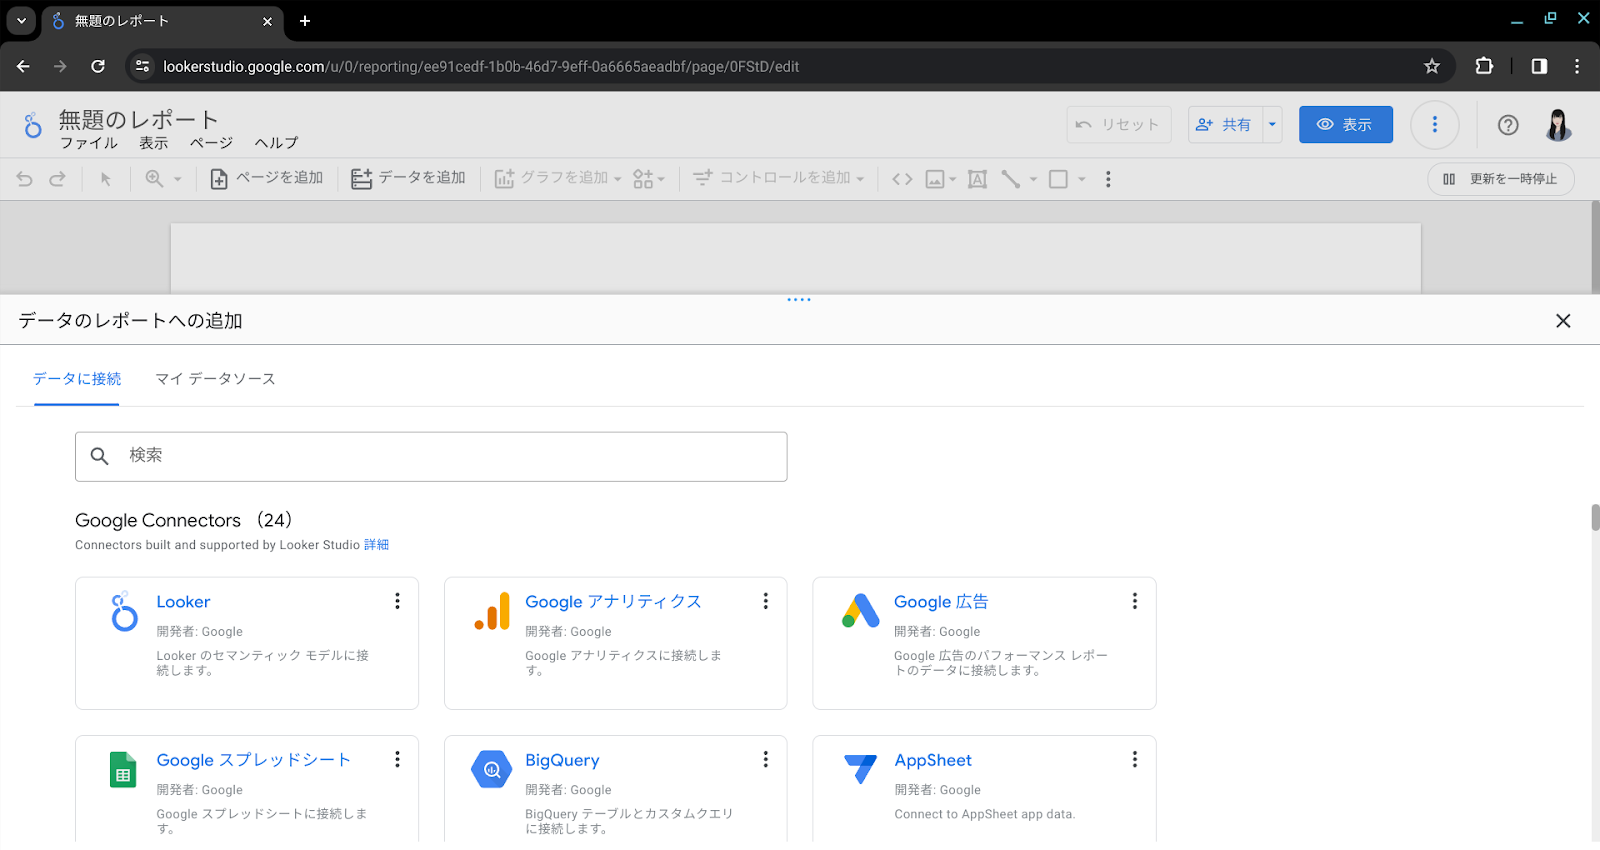Image resolution: width=1600 pixels, height=850 pixels.
Task: Select the rectangle shape tool
Action: pyautogui.click(x=1058, y=179)
